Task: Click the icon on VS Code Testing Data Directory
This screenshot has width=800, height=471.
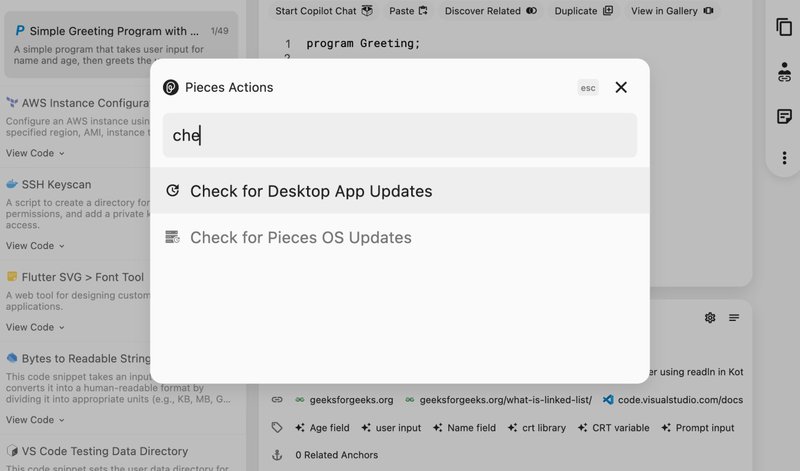Action: (x=12, y=451)
